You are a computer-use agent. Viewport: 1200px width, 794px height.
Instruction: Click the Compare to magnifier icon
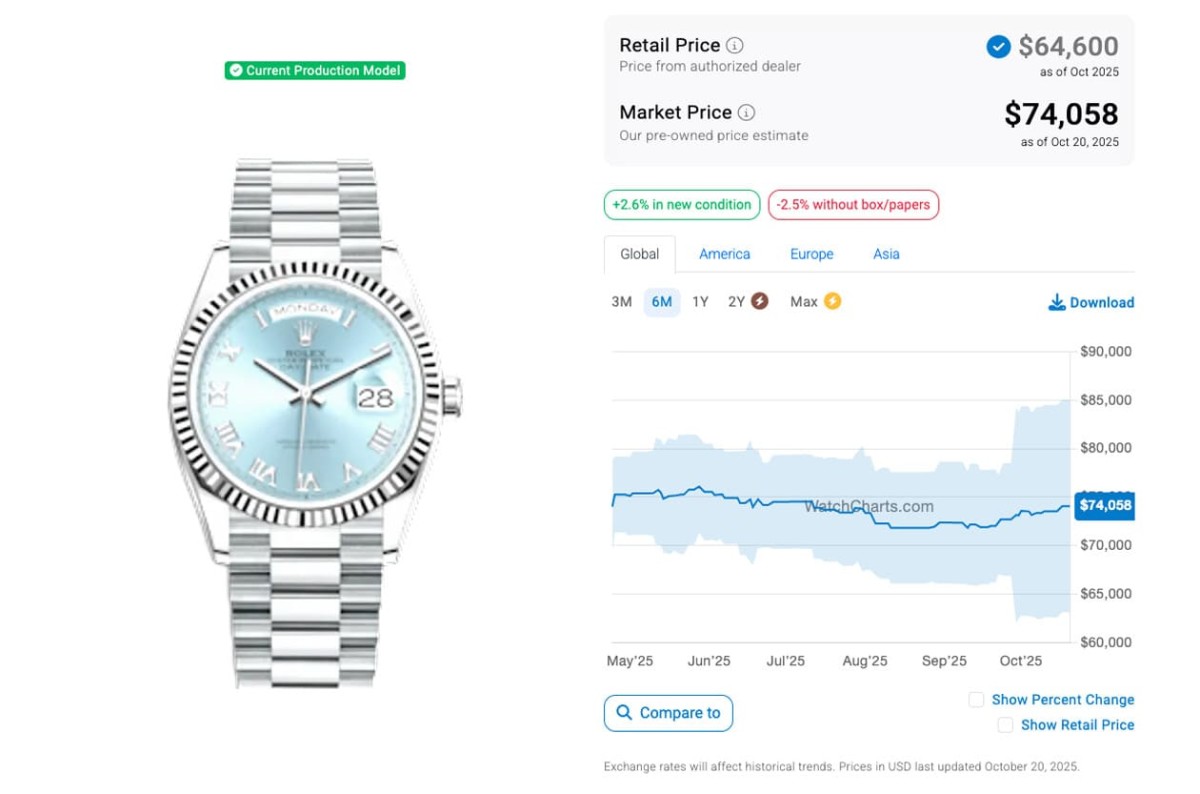click(624, 713)
